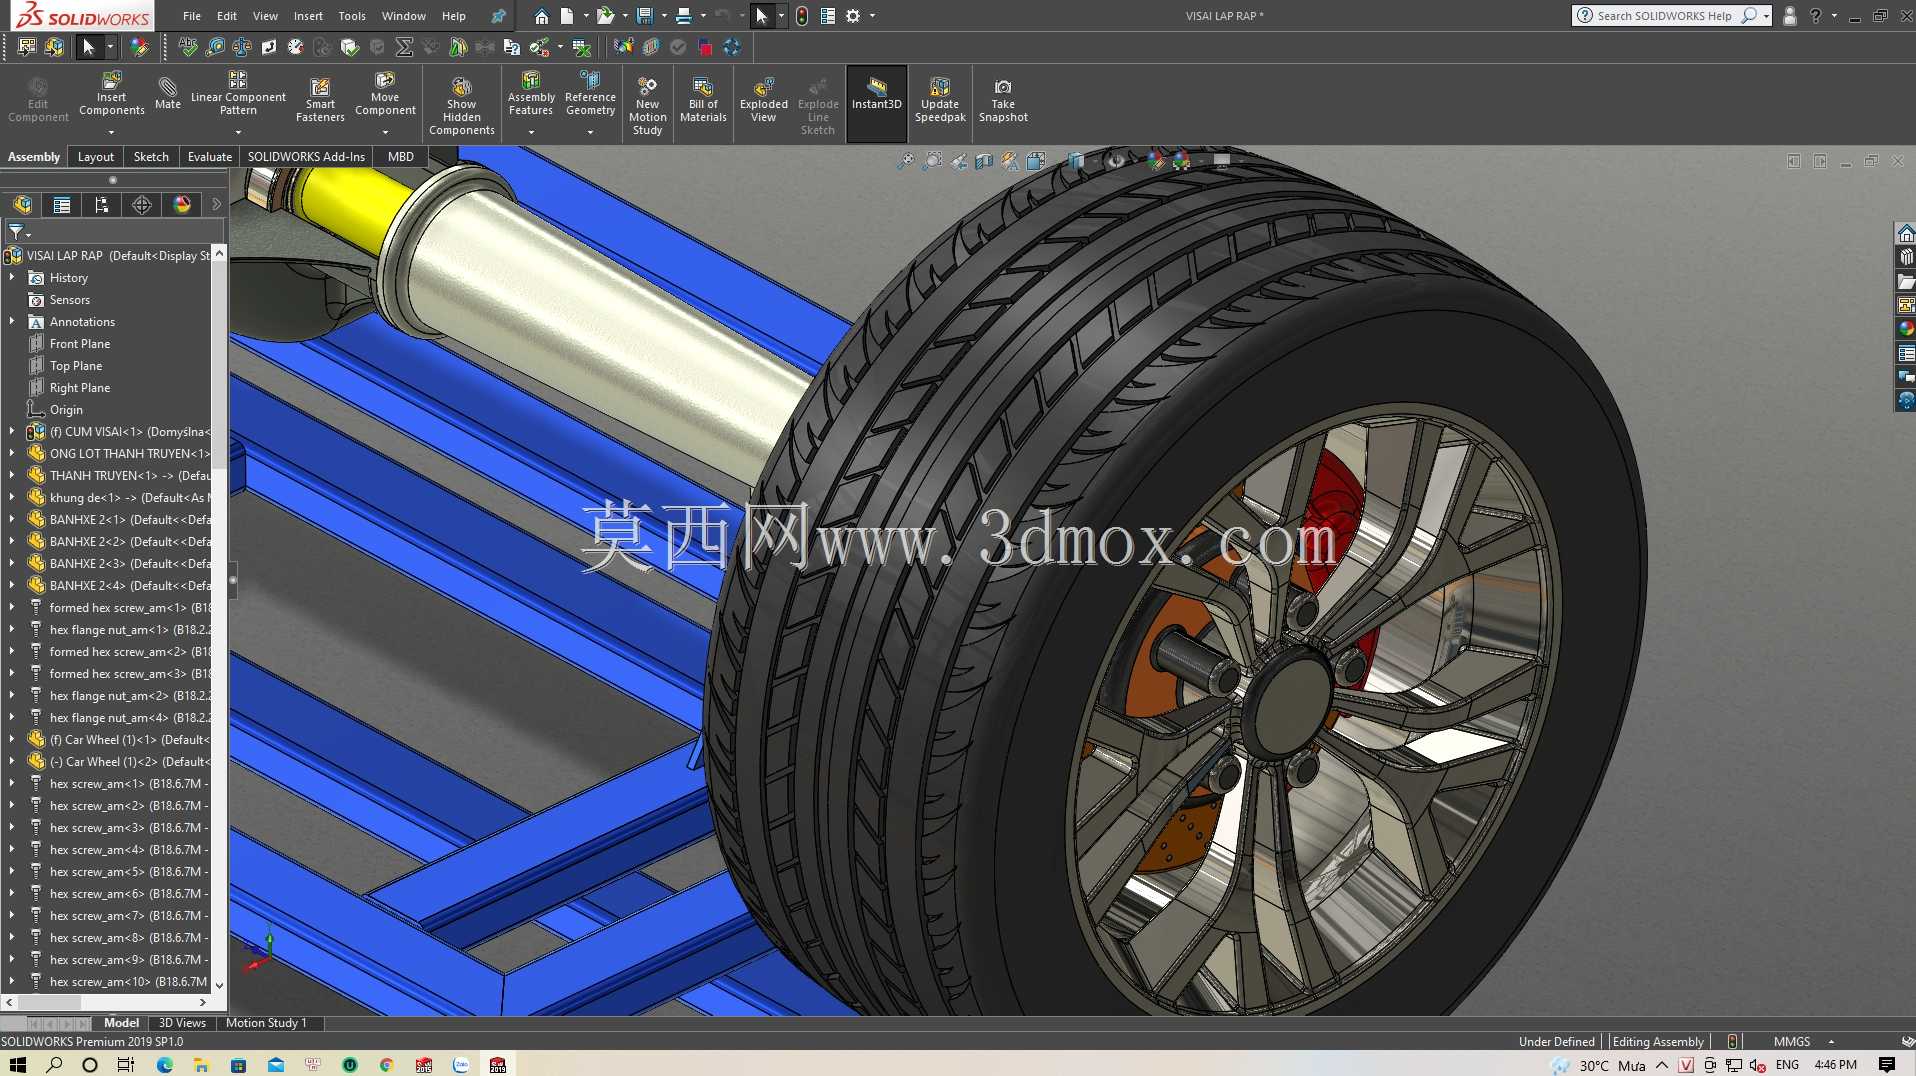Select the Top Plane in the tree
The height and width of the screenshot is (1076, 1916).
tap(76, 366)
